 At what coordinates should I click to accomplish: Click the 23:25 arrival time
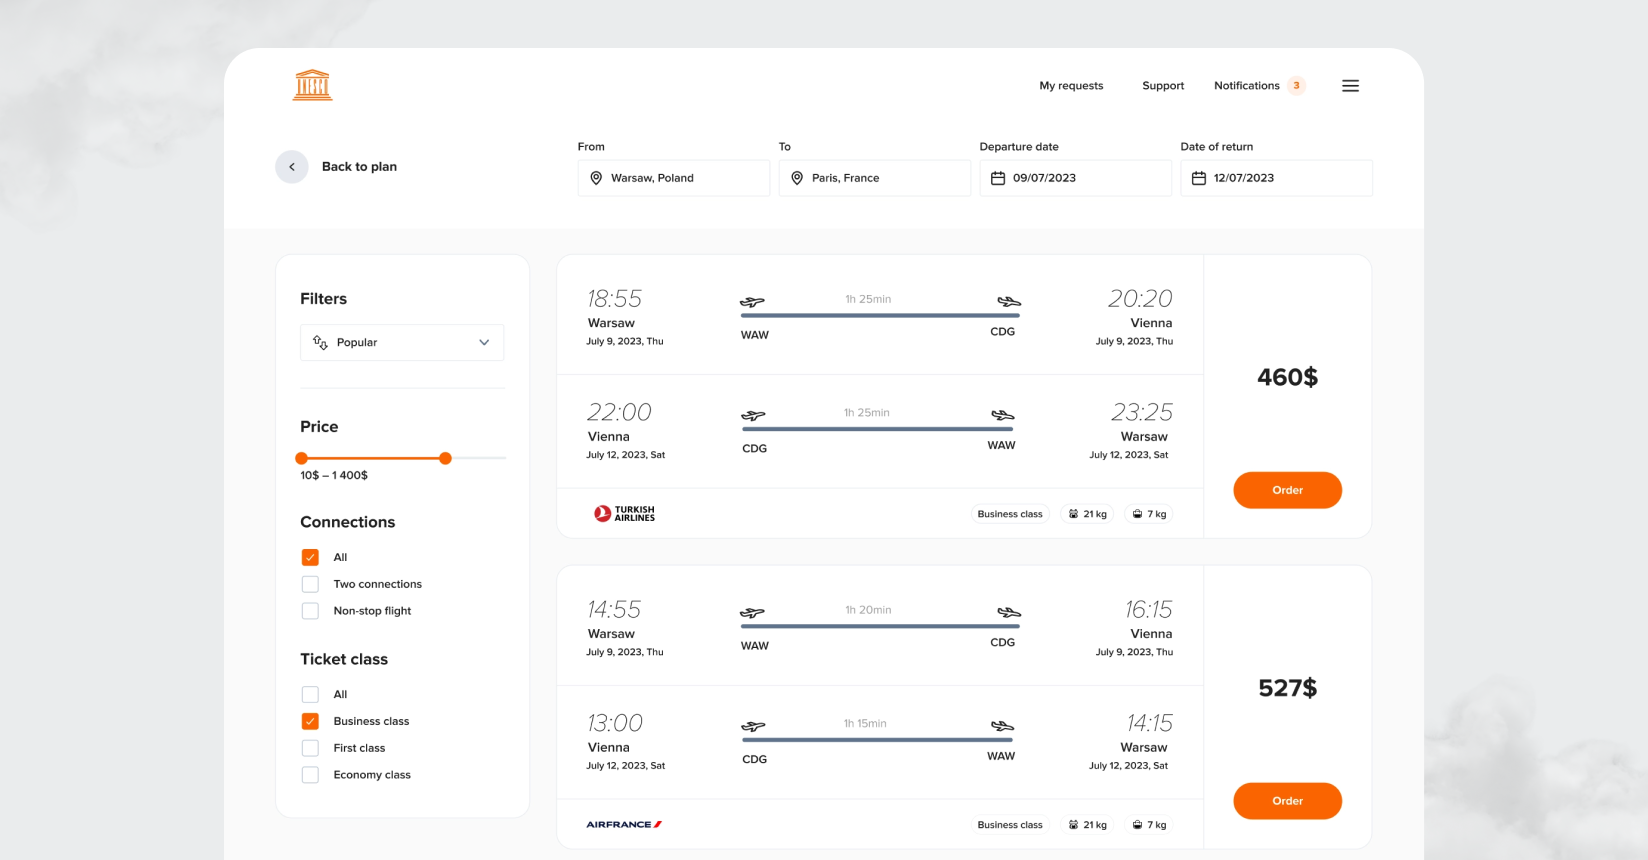tap(1141, 412)
